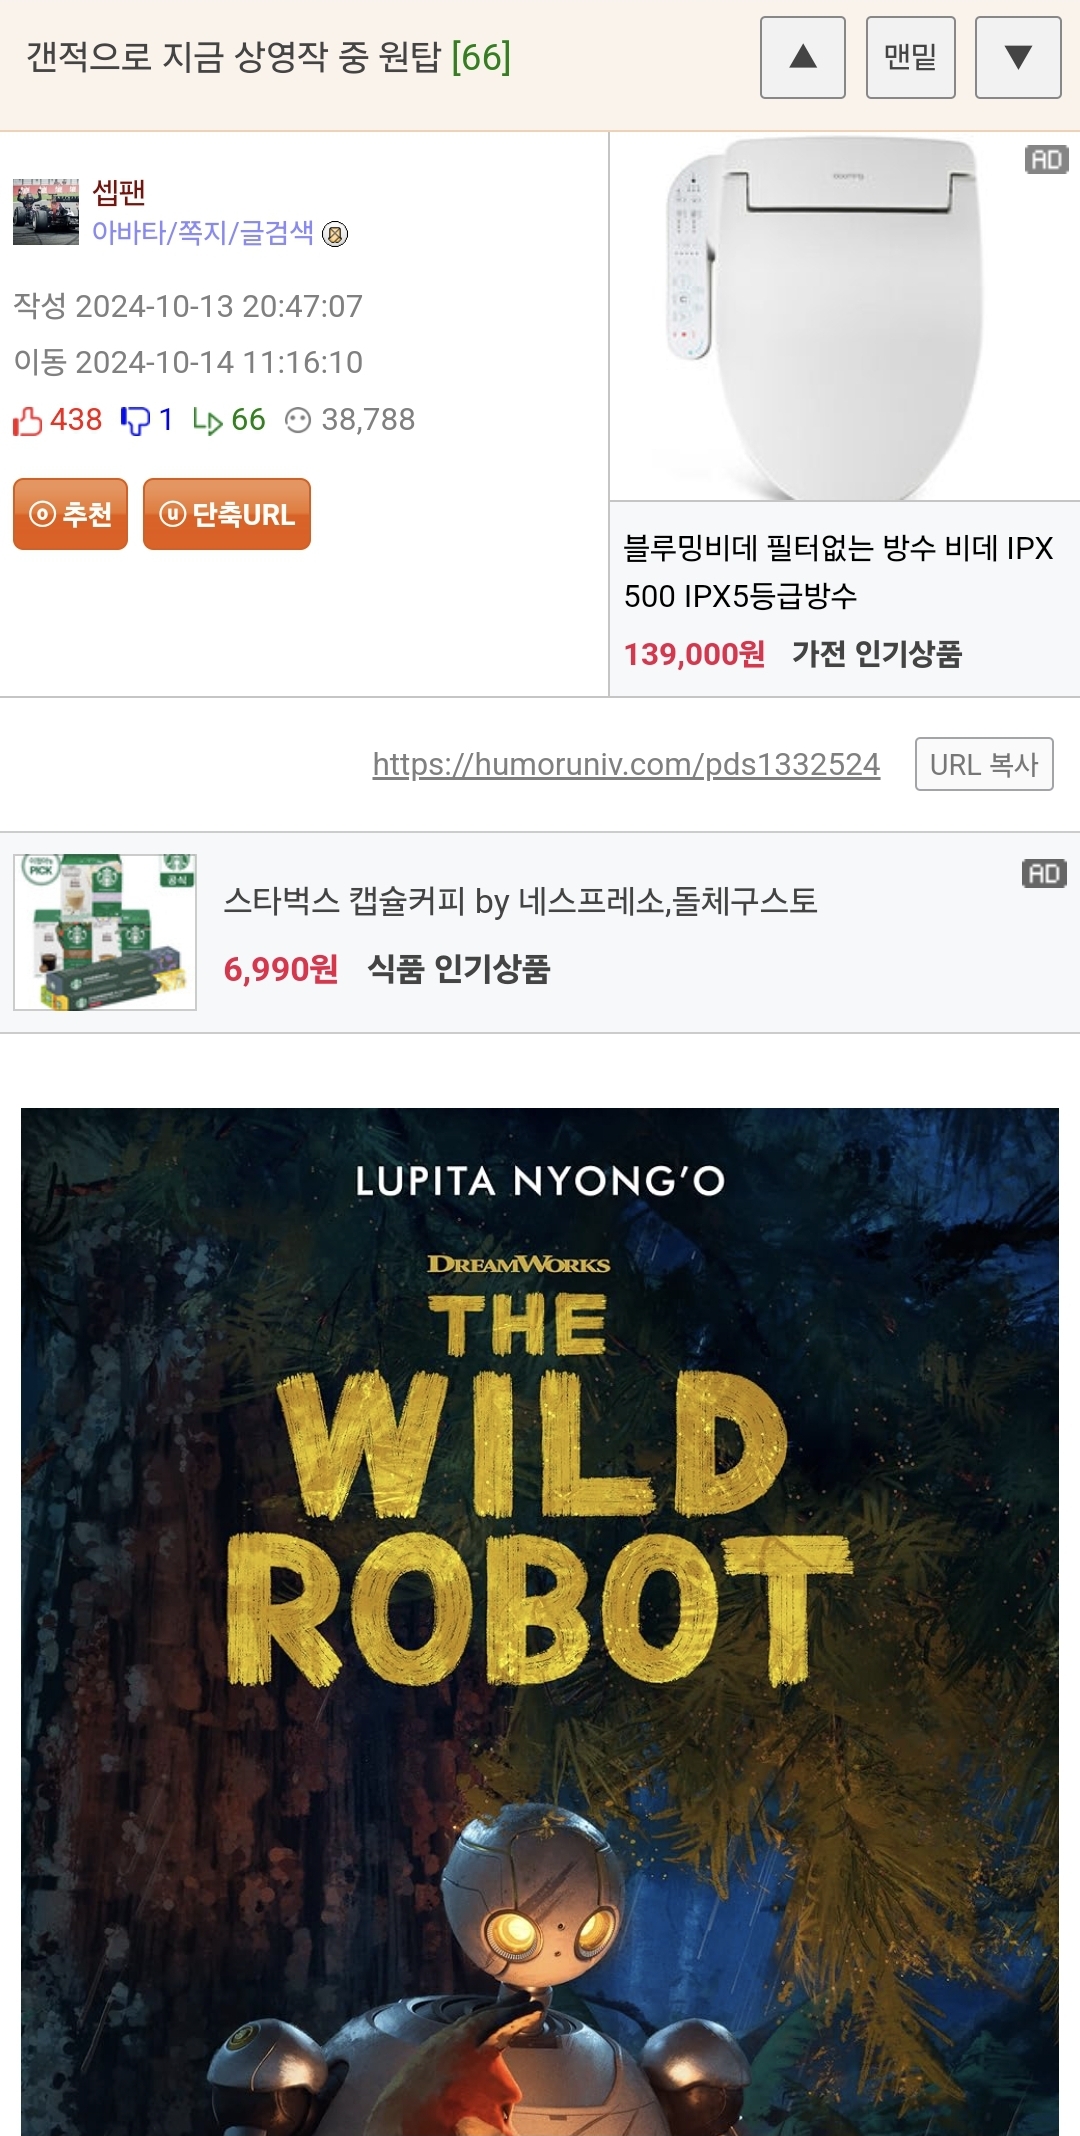
Task: Follow the humoruniv.com/pds1332524 link
Action: (626, 764)
